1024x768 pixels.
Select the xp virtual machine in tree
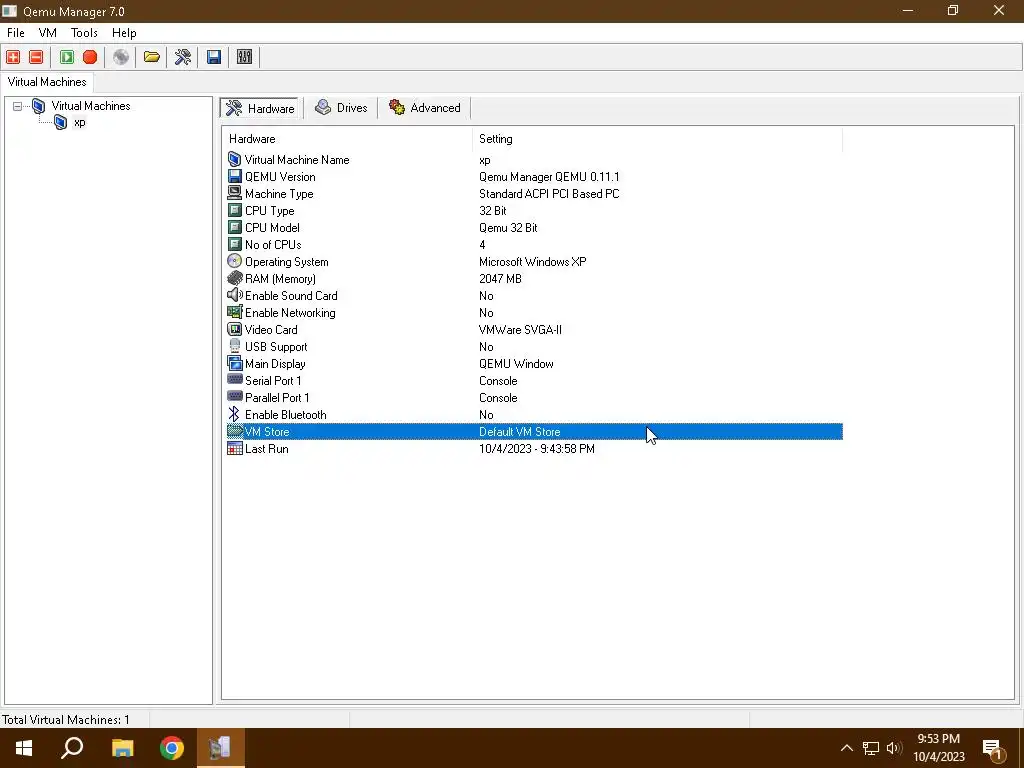(x=80, y=122)
